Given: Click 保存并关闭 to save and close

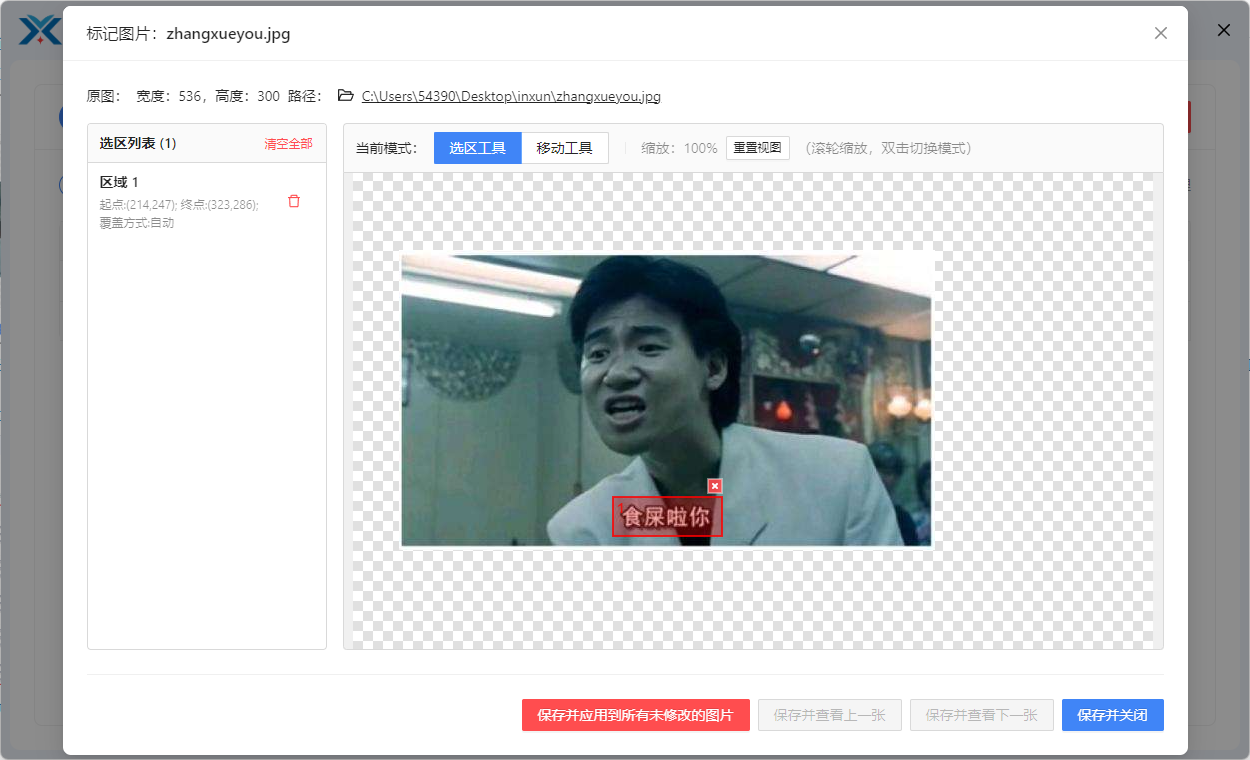Looking at the screenshot, I should (1112, 715).
